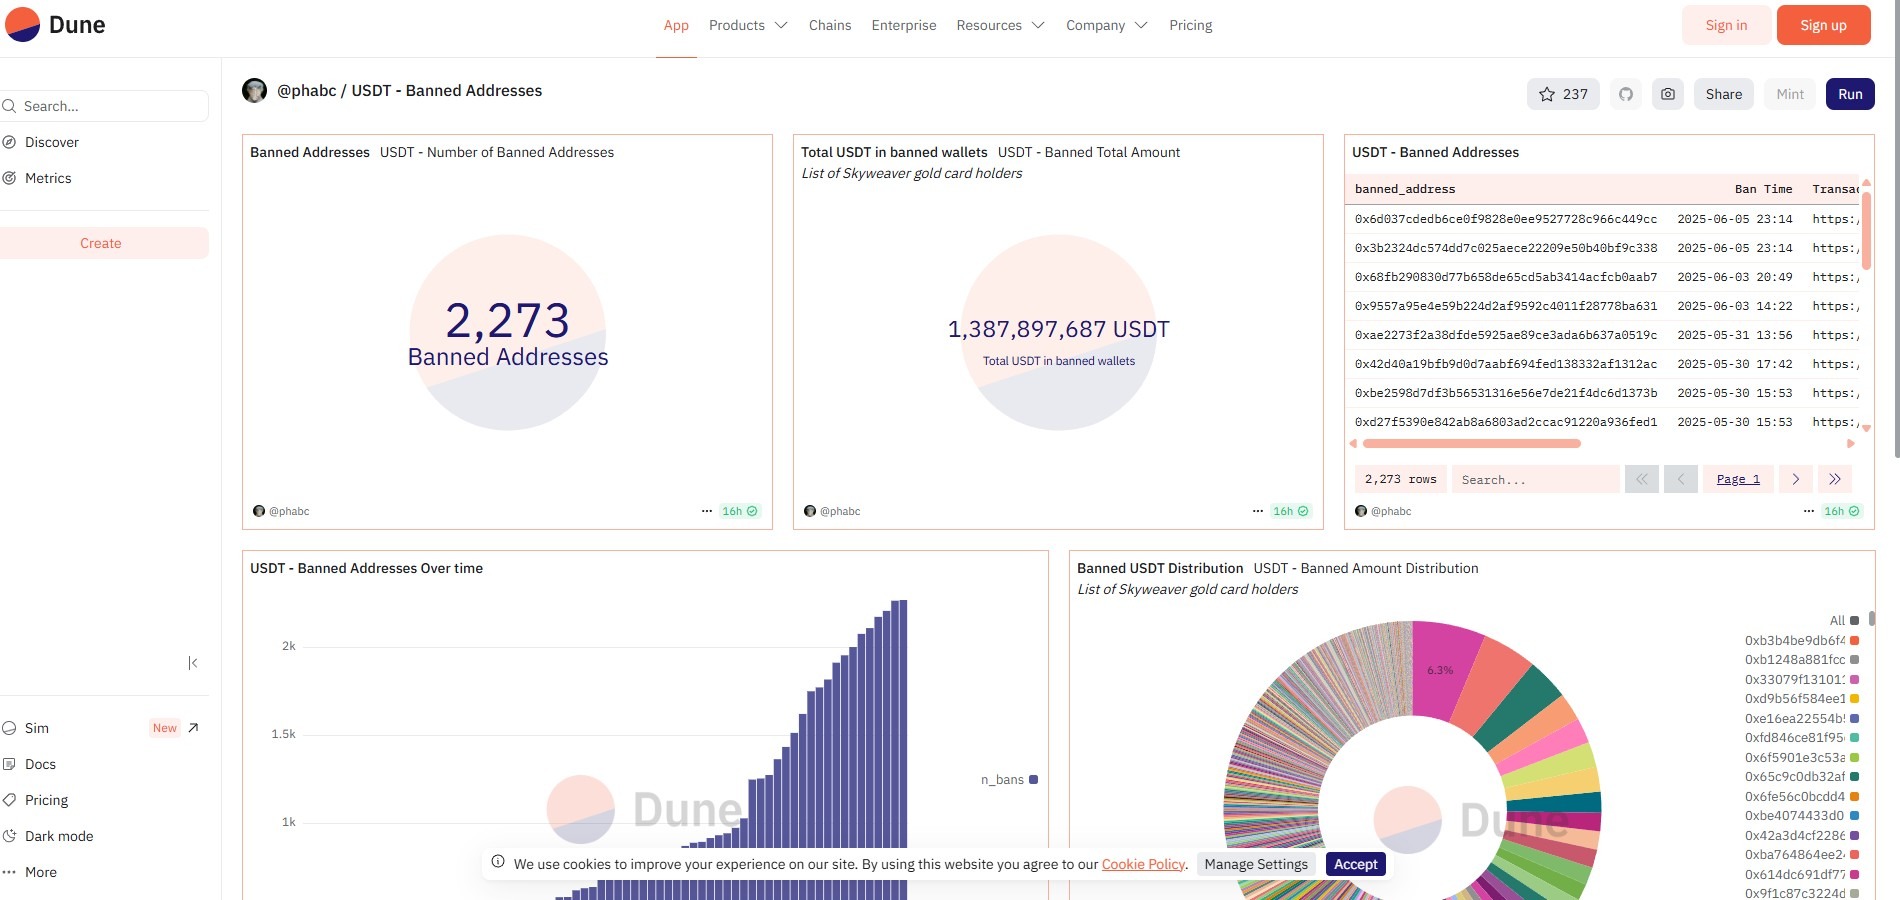1900x900 pixels.
Task: Focus table Search field
Action: (1535, 479)
